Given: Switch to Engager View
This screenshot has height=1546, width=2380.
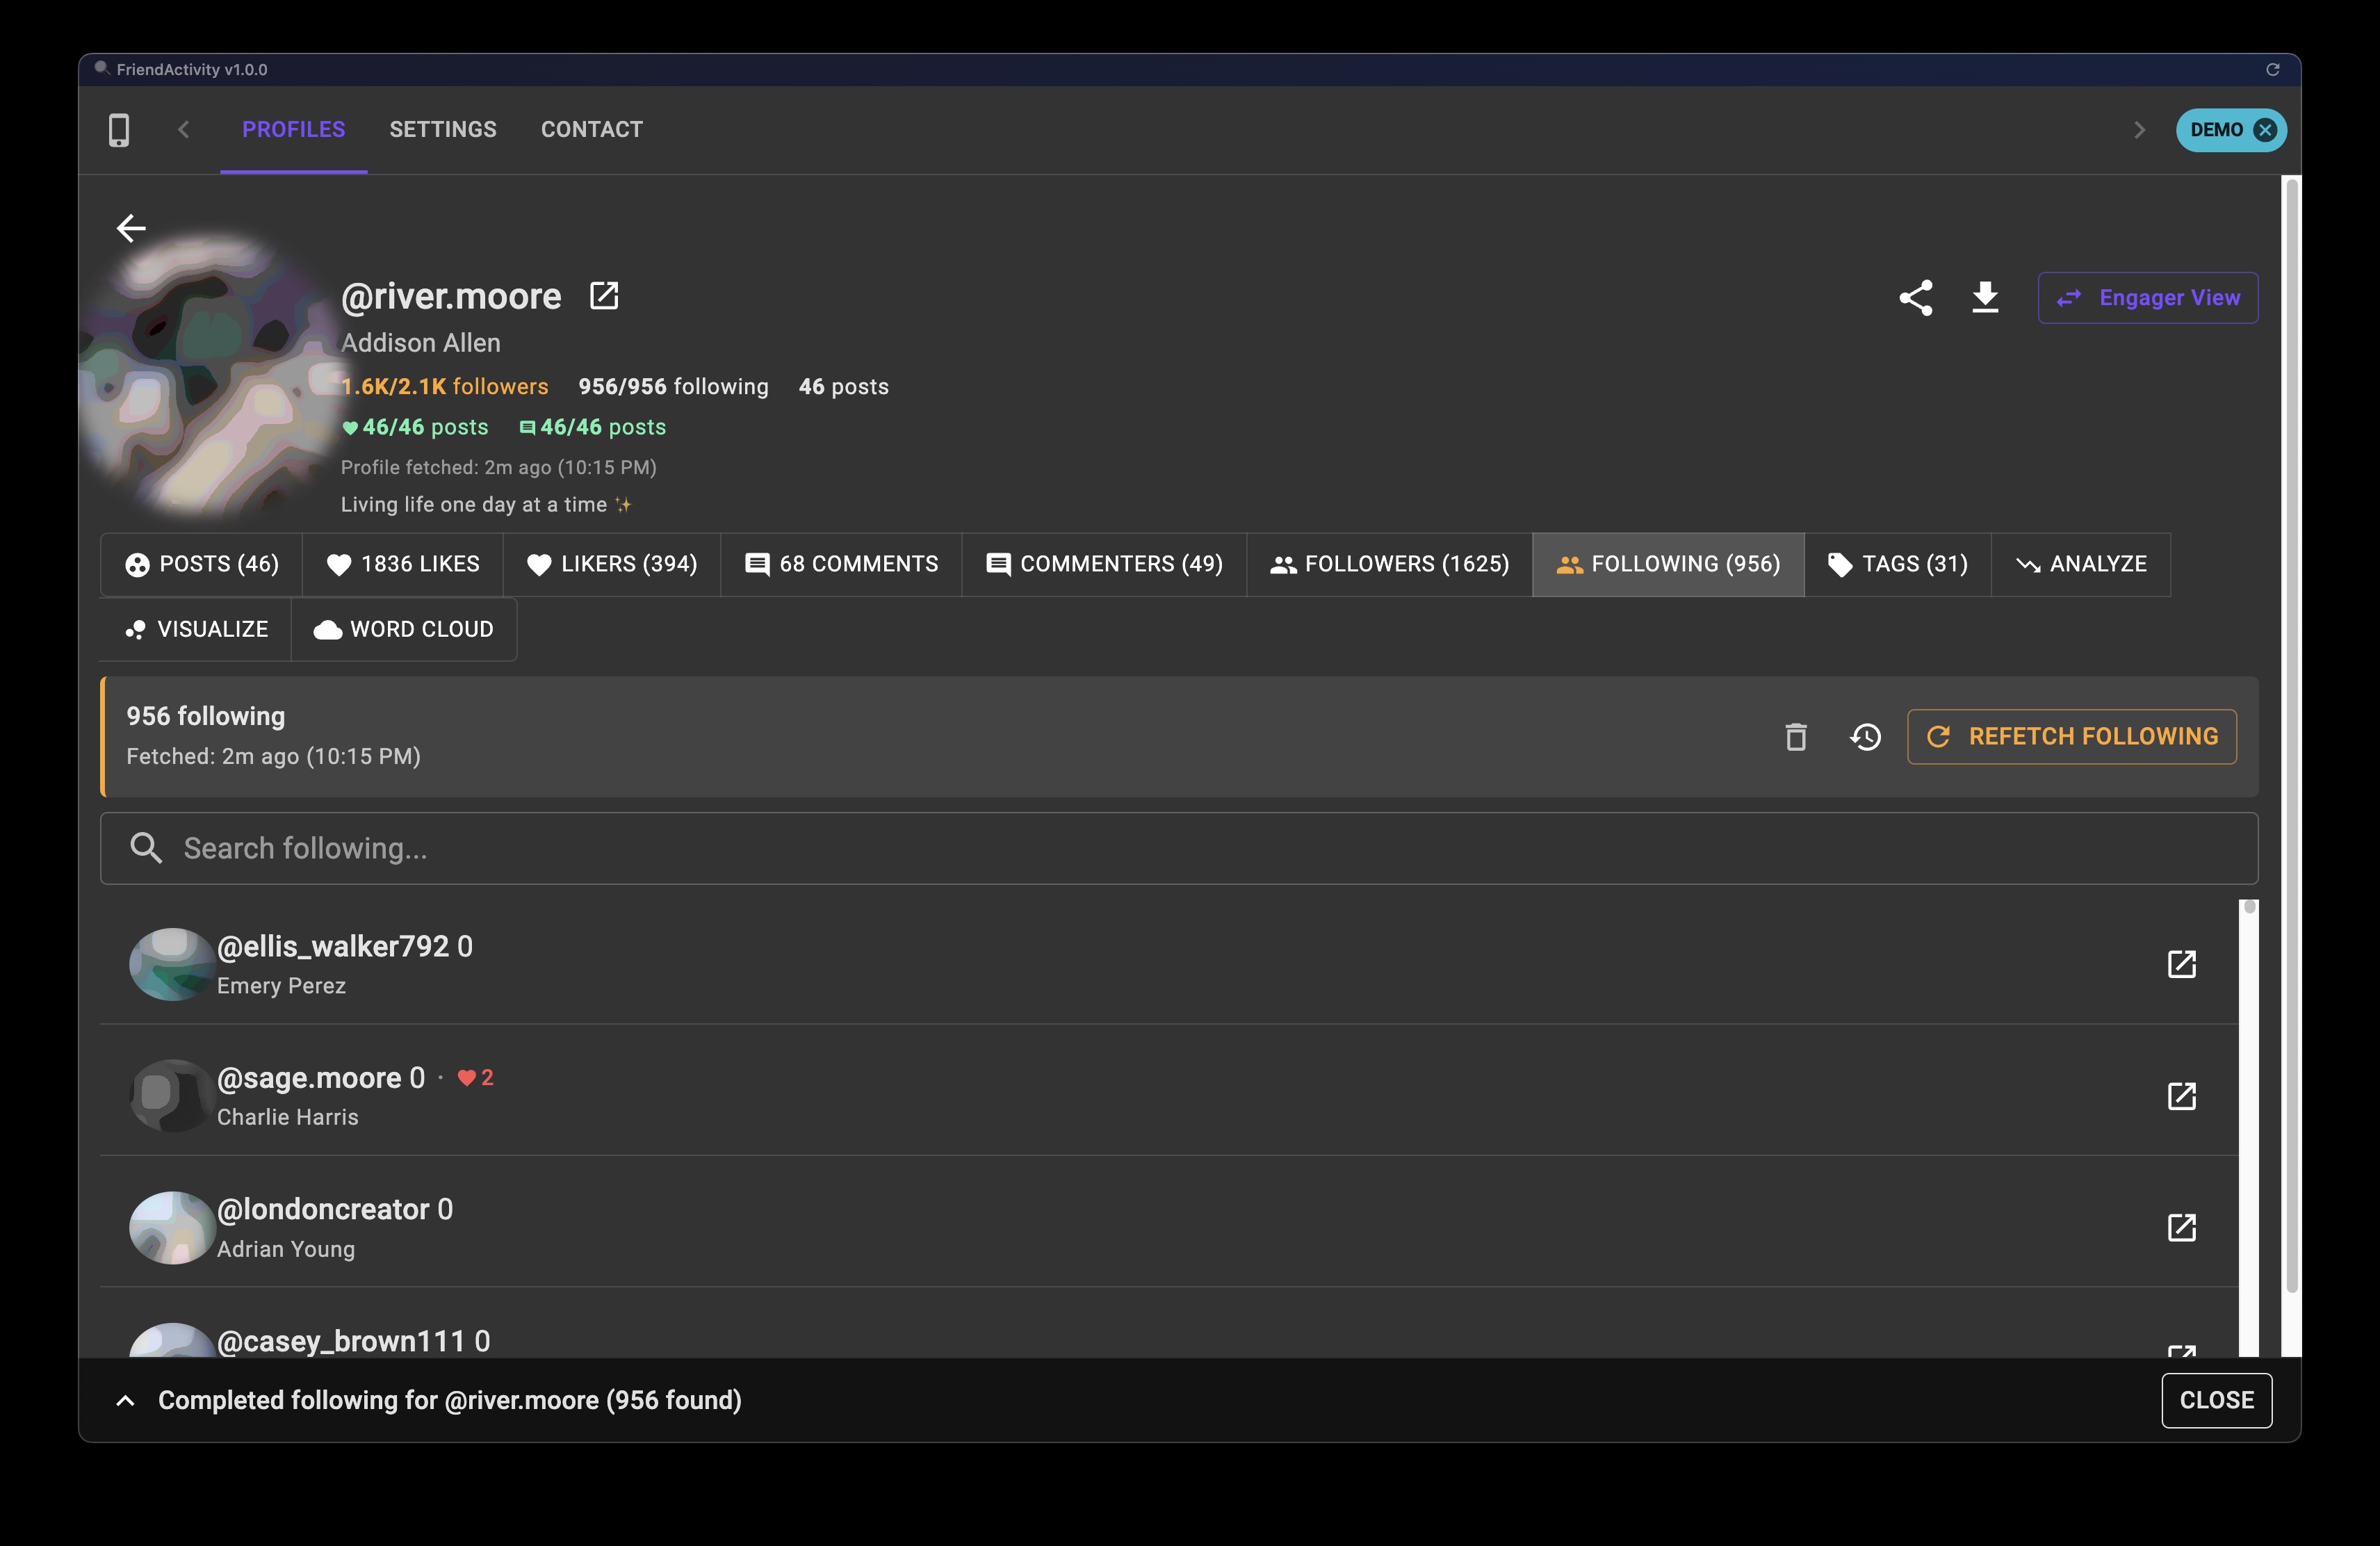Looking at the screenshot, I should click(x=2147, y=297).
